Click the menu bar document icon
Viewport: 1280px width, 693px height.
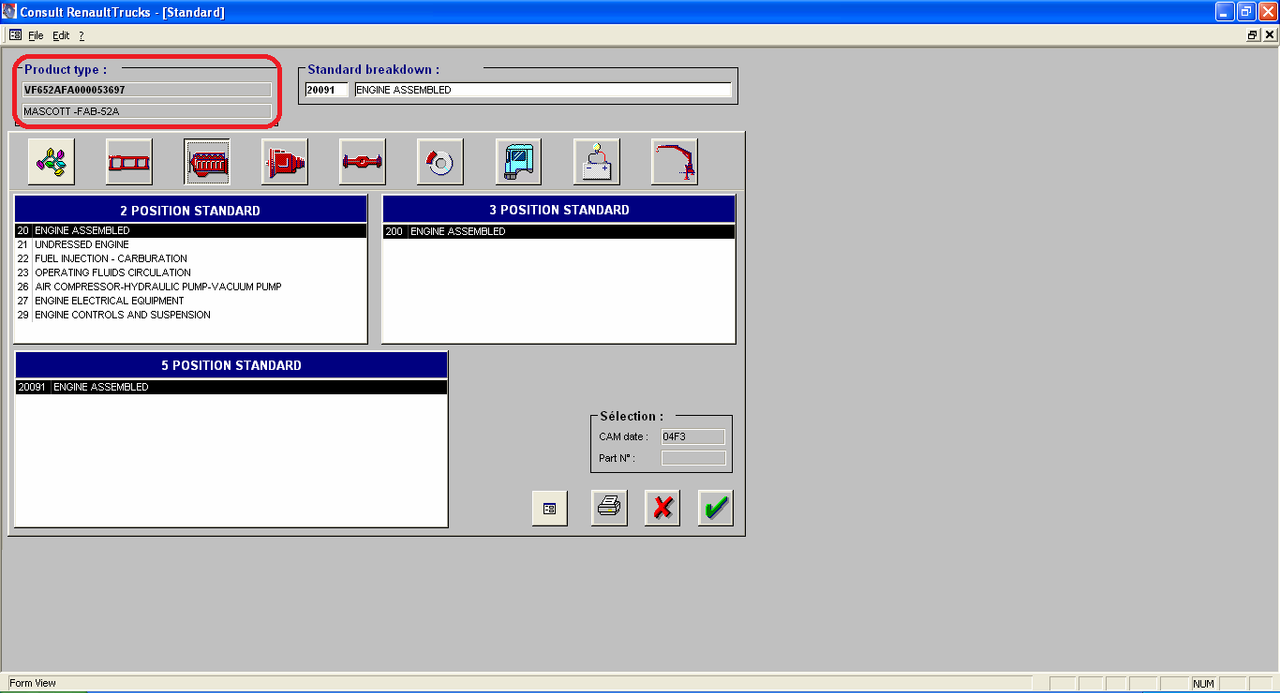pyautogui.click(x=15, y=35)
